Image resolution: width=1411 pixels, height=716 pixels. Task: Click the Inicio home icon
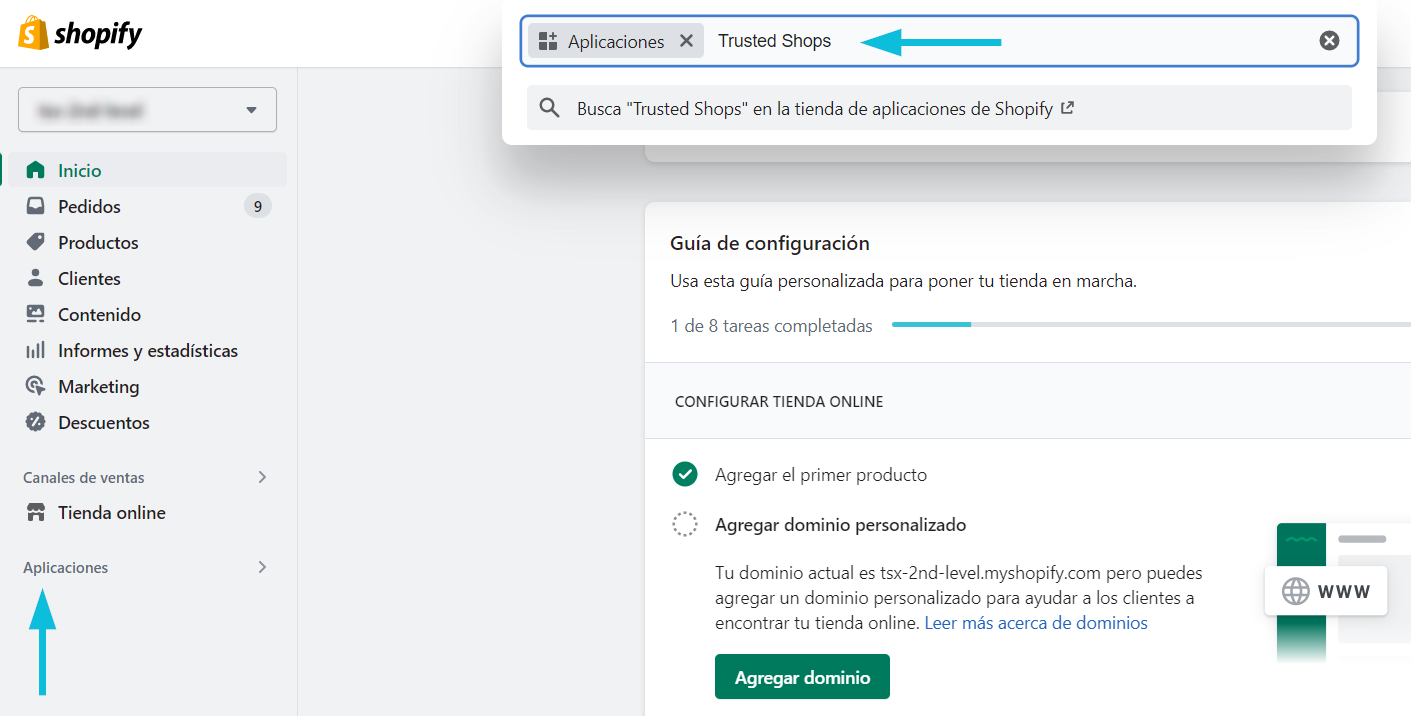click(x=36, y=170)
